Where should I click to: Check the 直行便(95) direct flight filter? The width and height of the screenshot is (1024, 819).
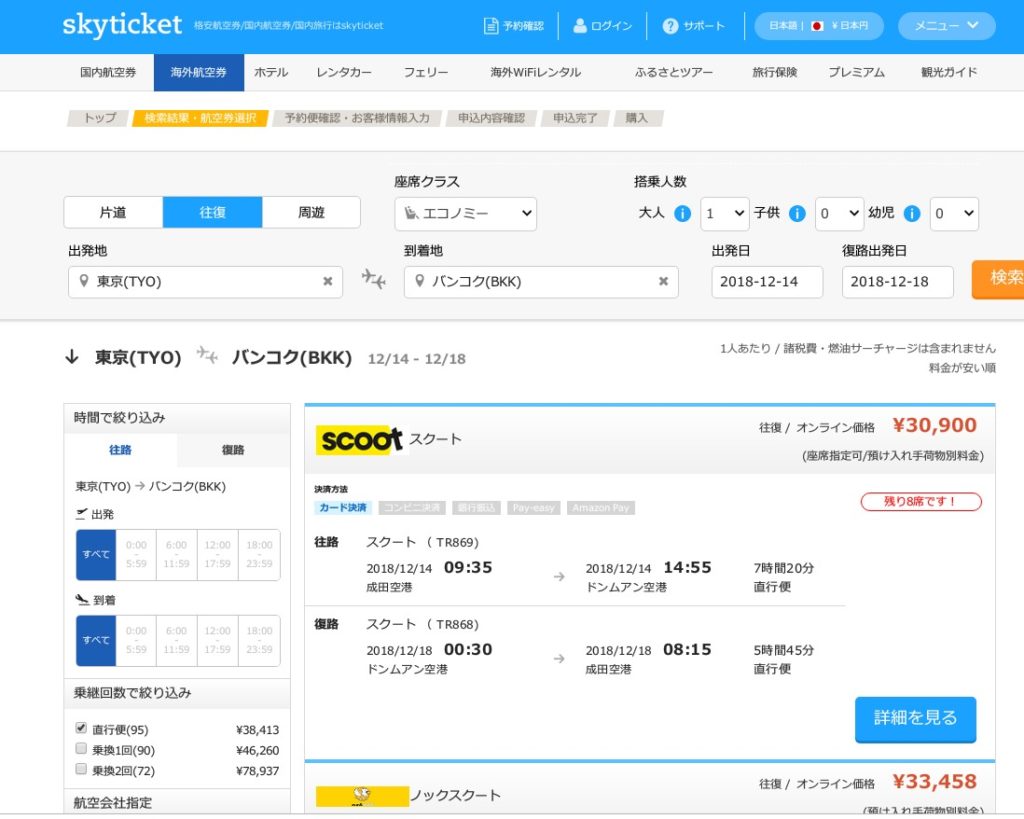(81, 728)
